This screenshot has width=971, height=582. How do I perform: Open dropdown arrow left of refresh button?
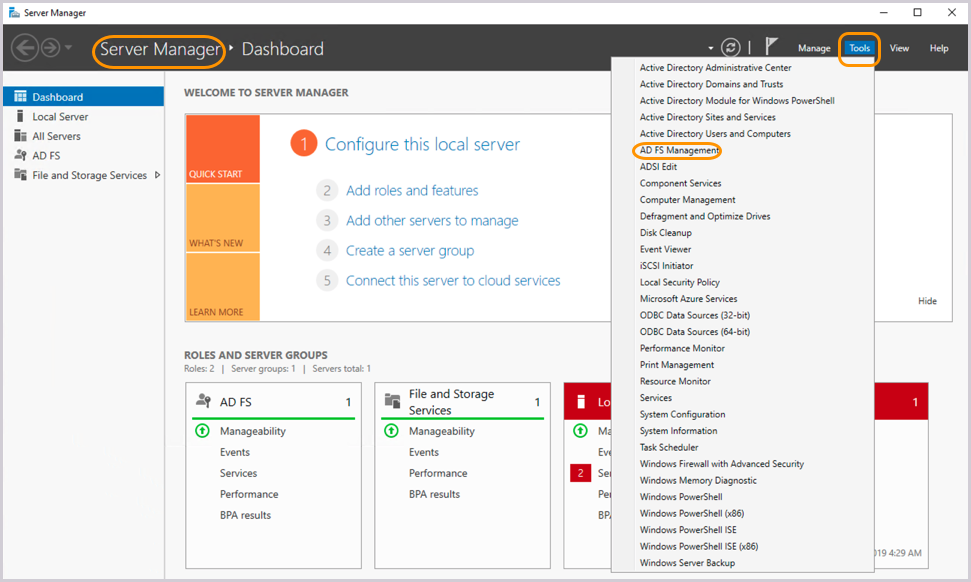coord(710,48)
